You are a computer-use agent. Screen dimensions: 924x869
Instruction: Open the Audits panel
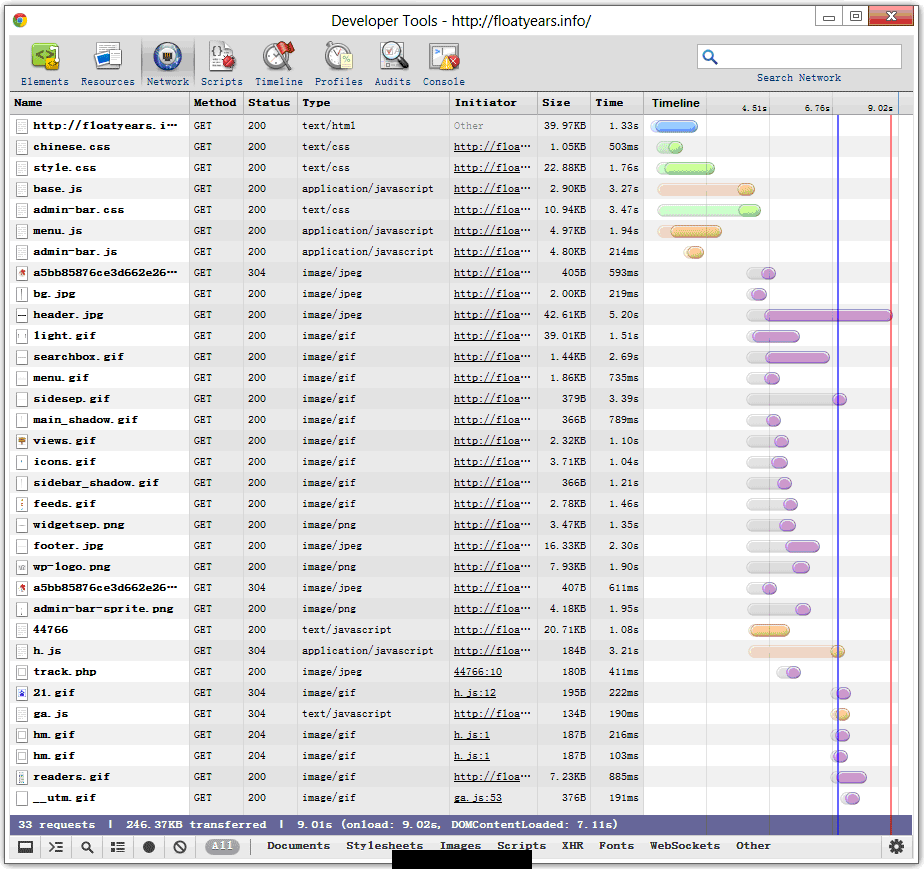[392, 64]
